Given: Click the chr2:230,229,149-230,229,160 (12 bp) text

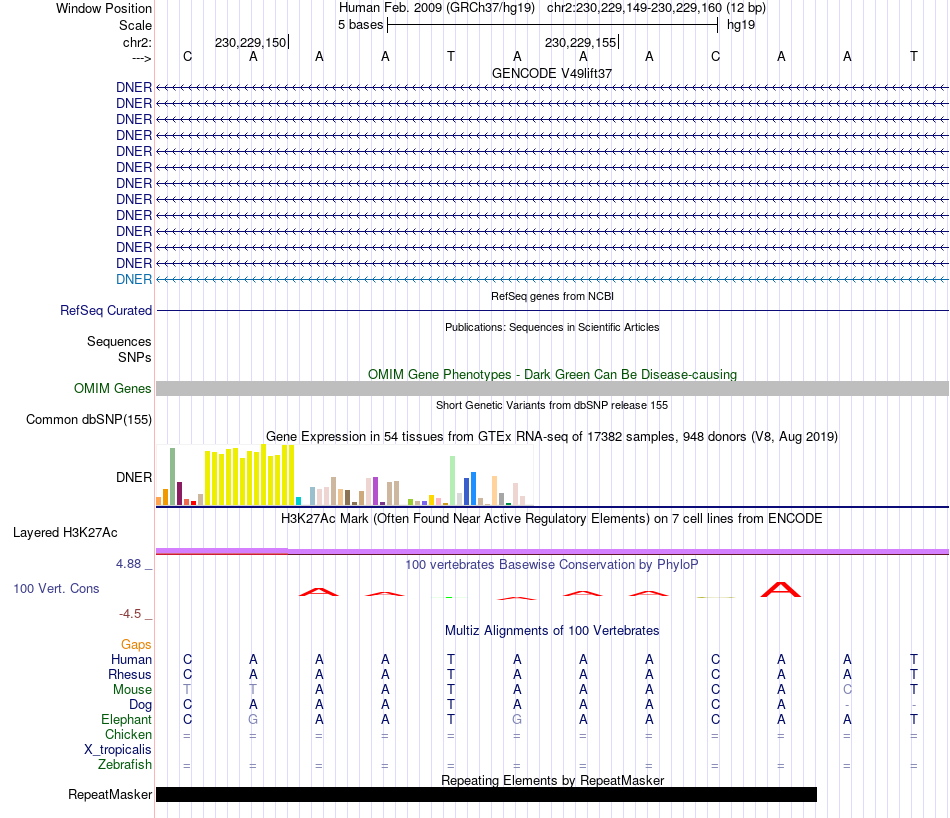Looking at the screenshot, I should [x=656, y=8].
